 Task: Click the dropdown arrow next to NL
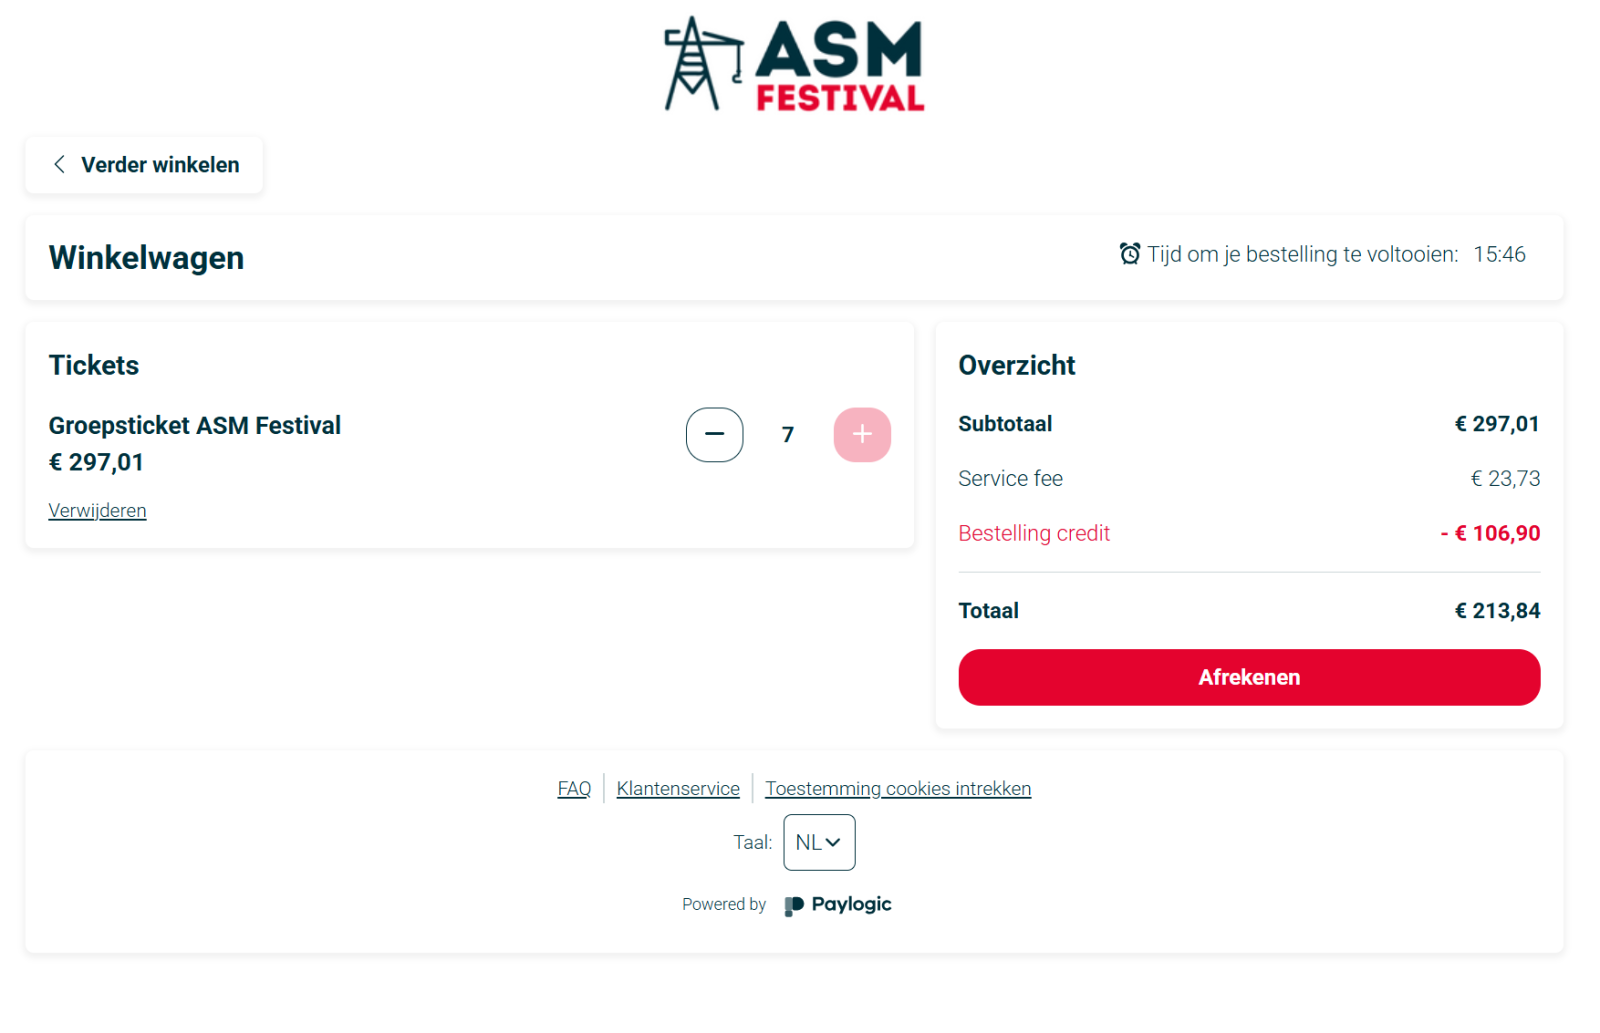click(833, 843)
